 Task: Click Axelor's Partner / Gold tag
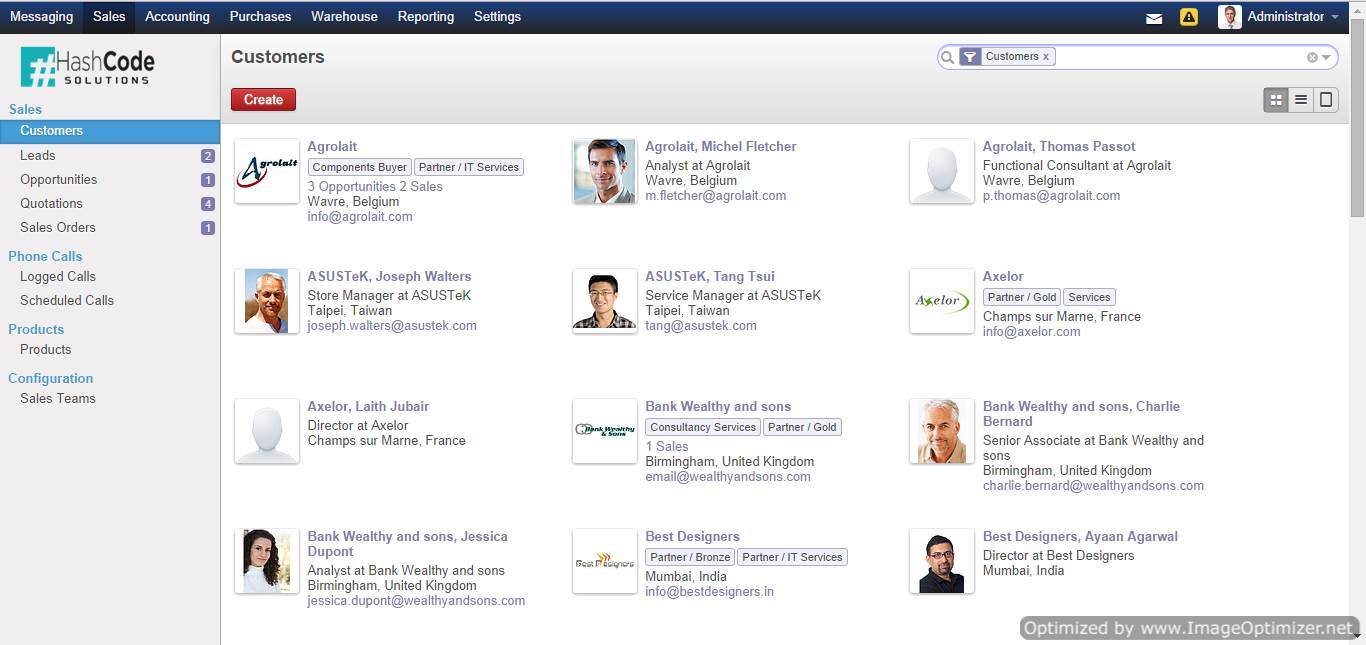click(1022, 297)
